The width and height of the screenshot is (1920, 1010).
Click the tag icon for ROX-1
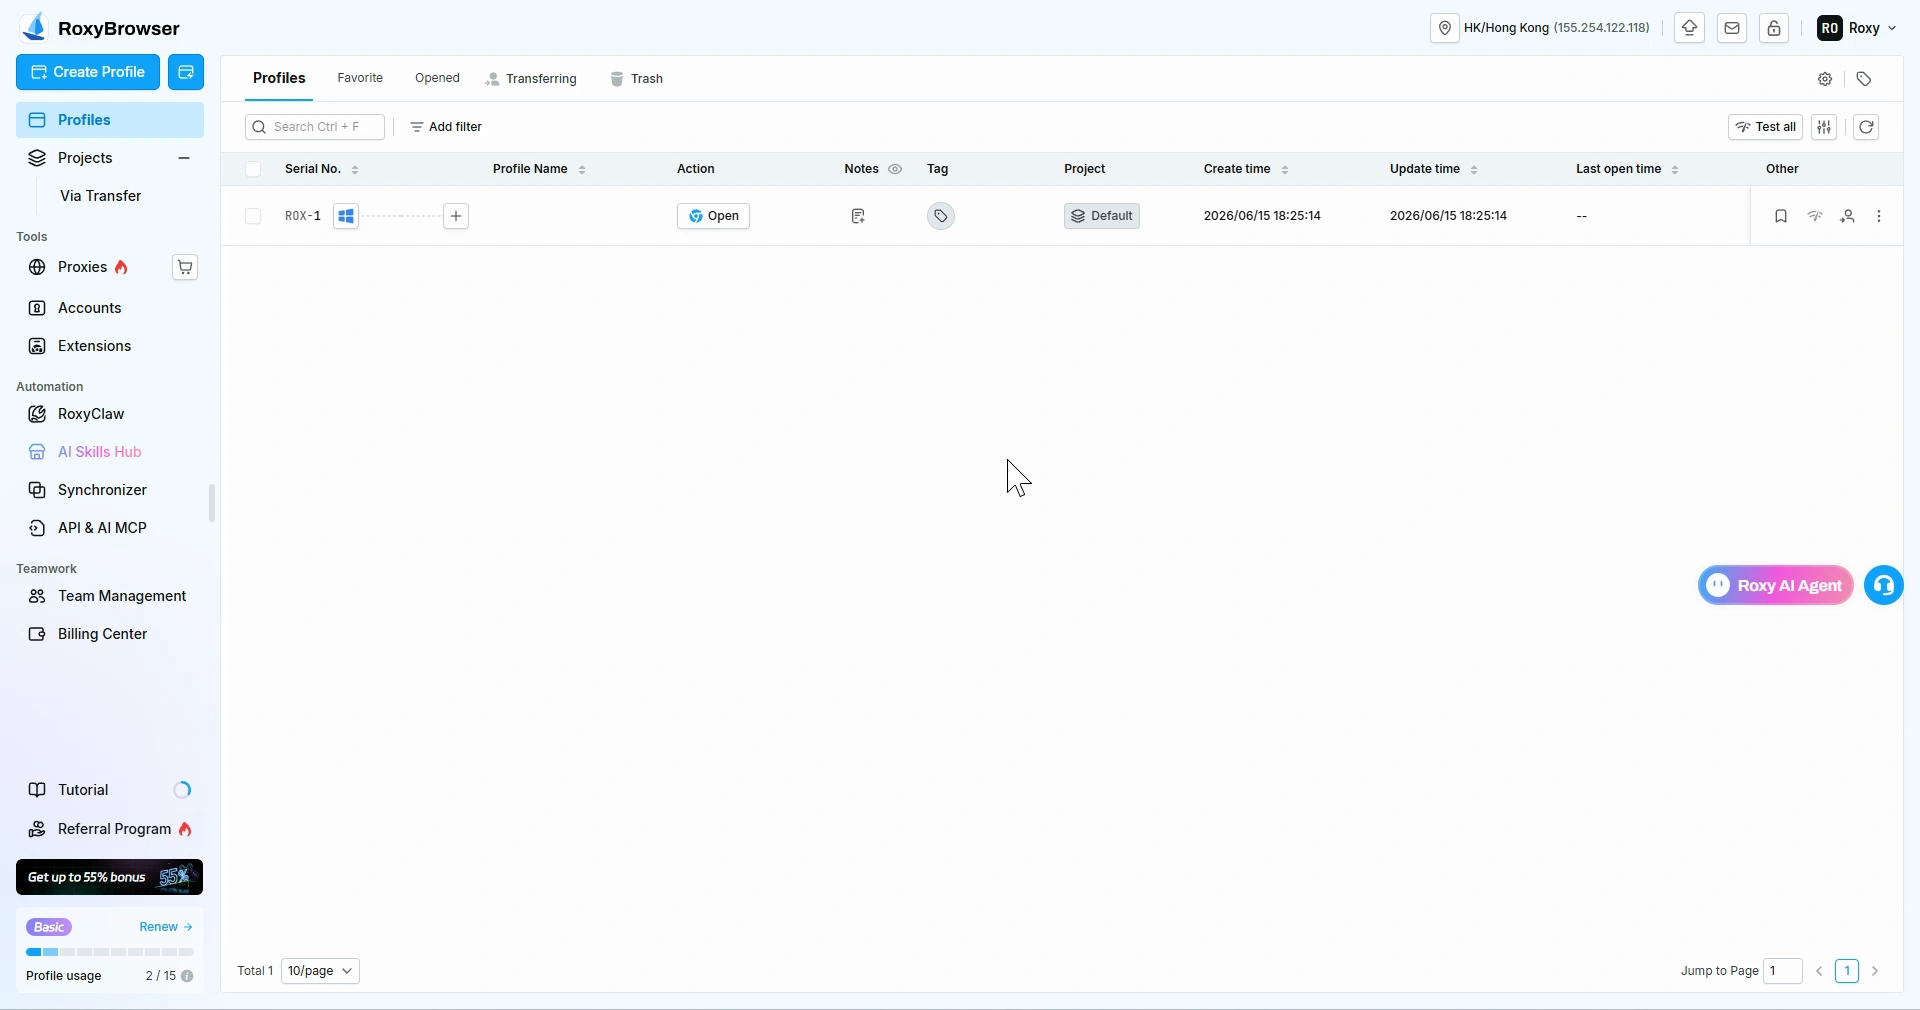(x=941, y=216)
